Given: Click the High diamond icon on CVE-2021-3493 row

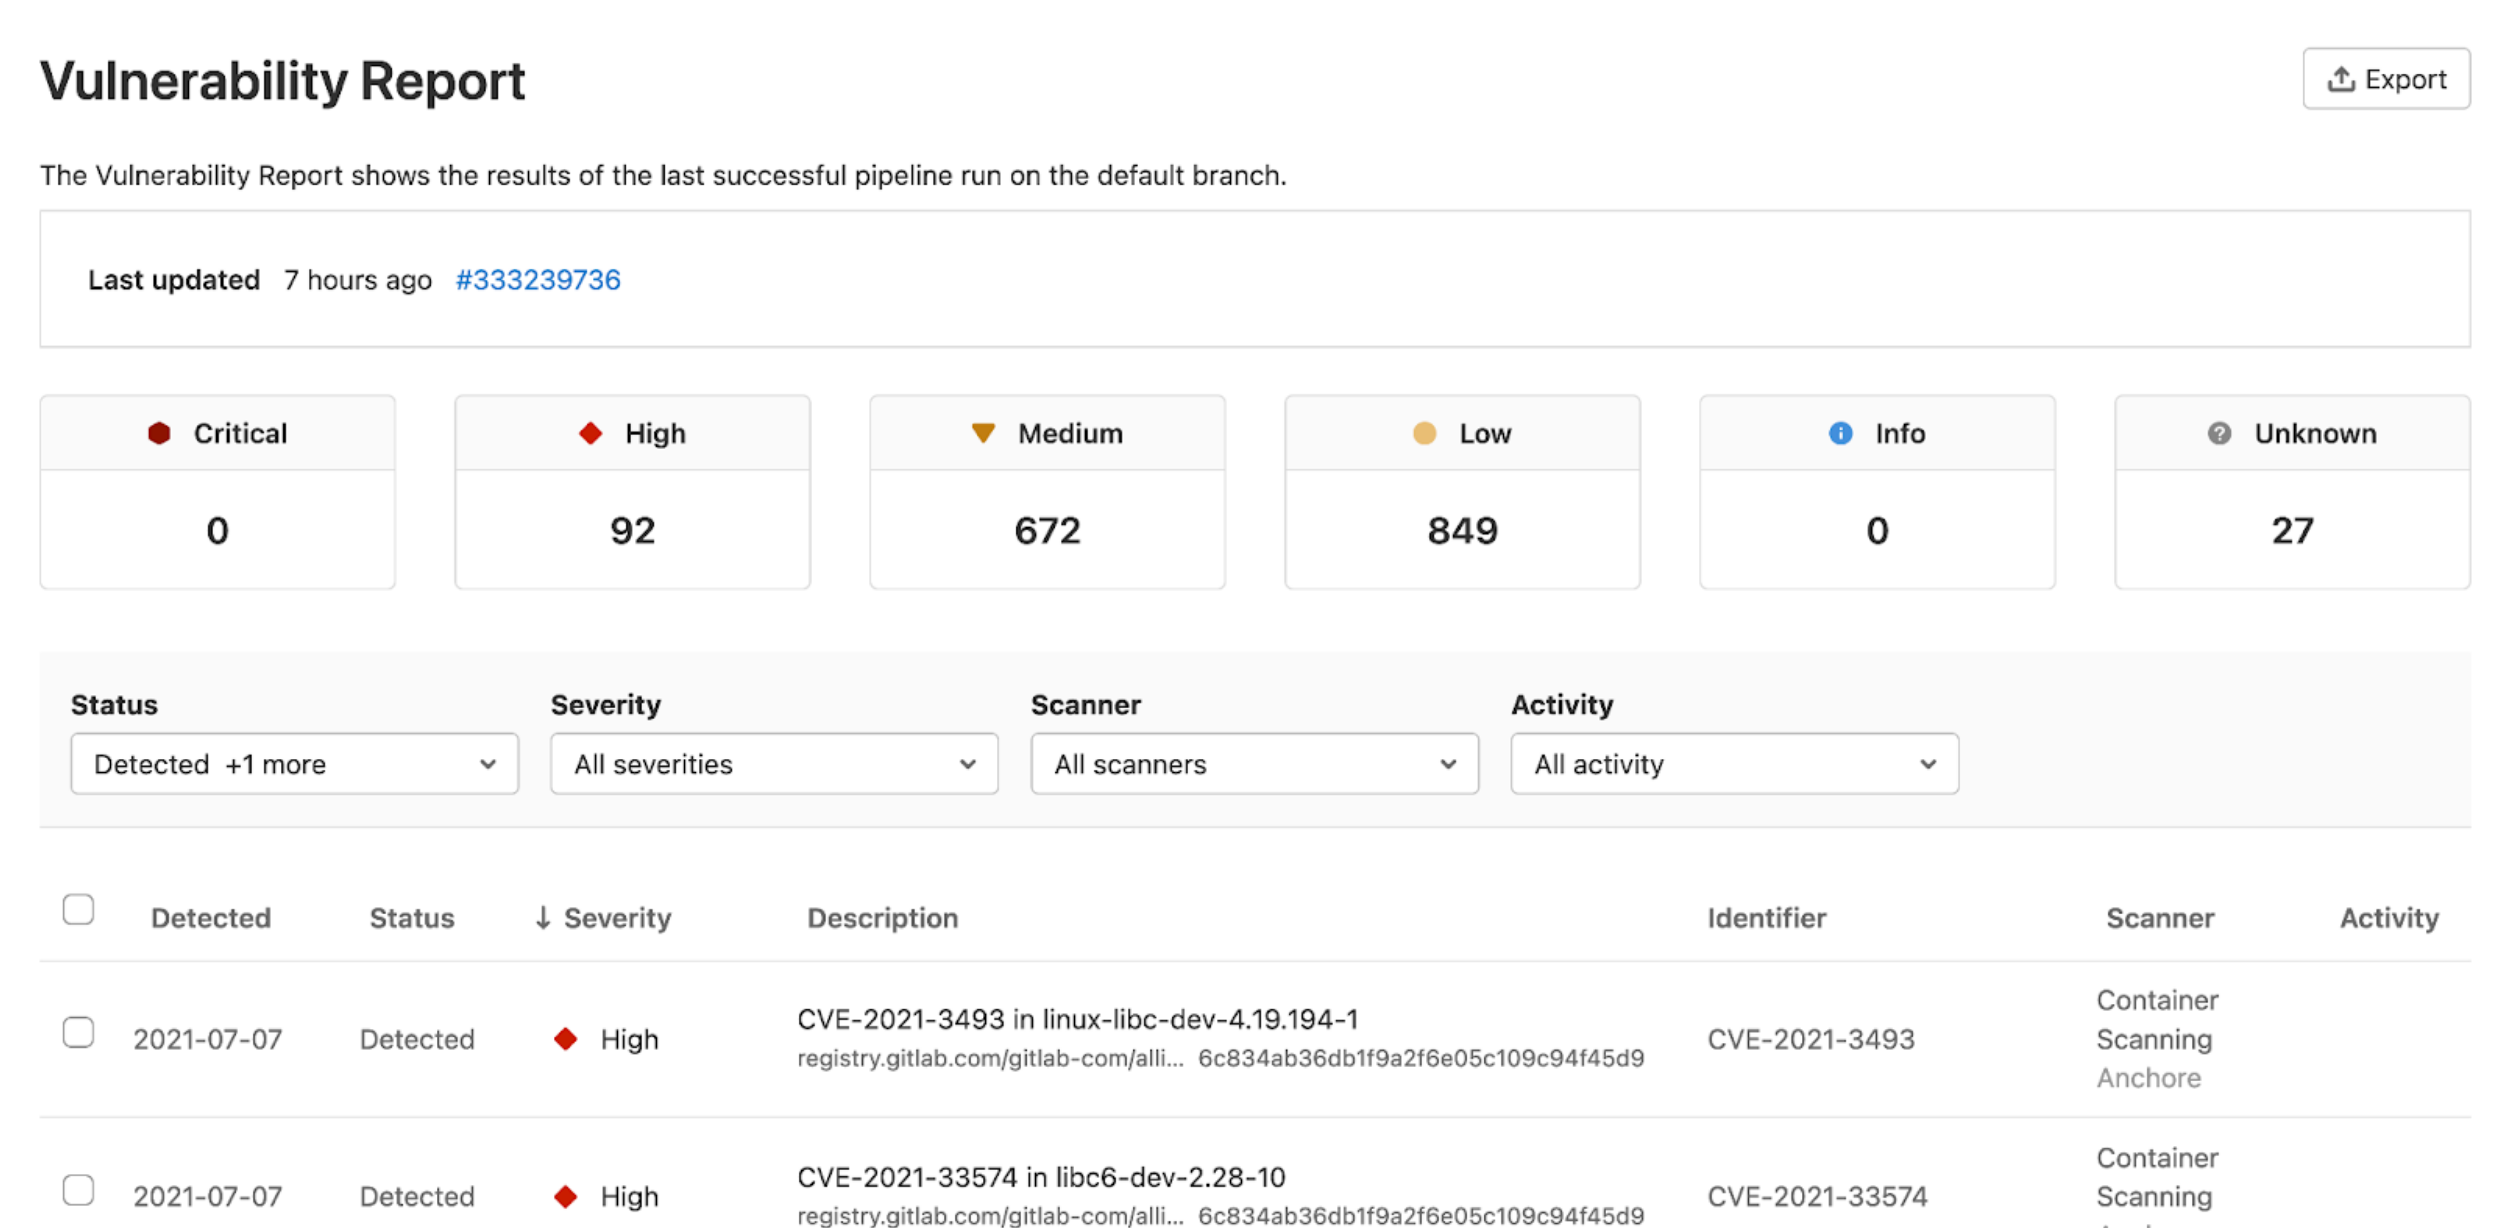Looking at the screenshot, I should point(566,1039).
